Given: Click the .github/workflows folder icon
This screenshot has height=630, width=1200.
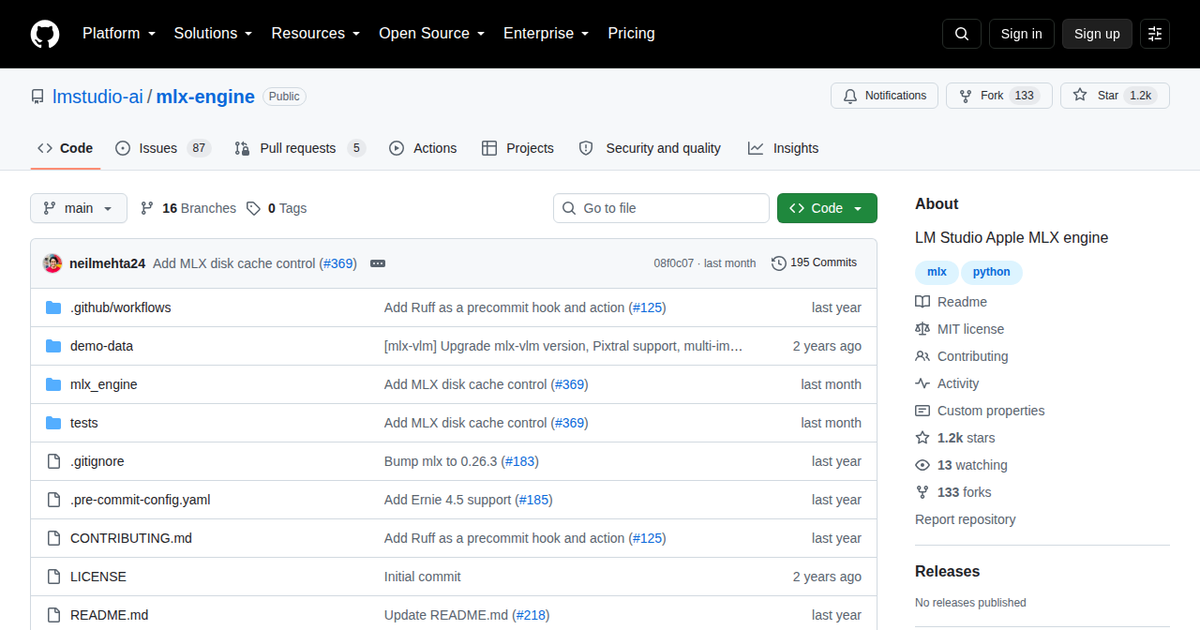Looking at the screenshot, I should pos(54,308).
